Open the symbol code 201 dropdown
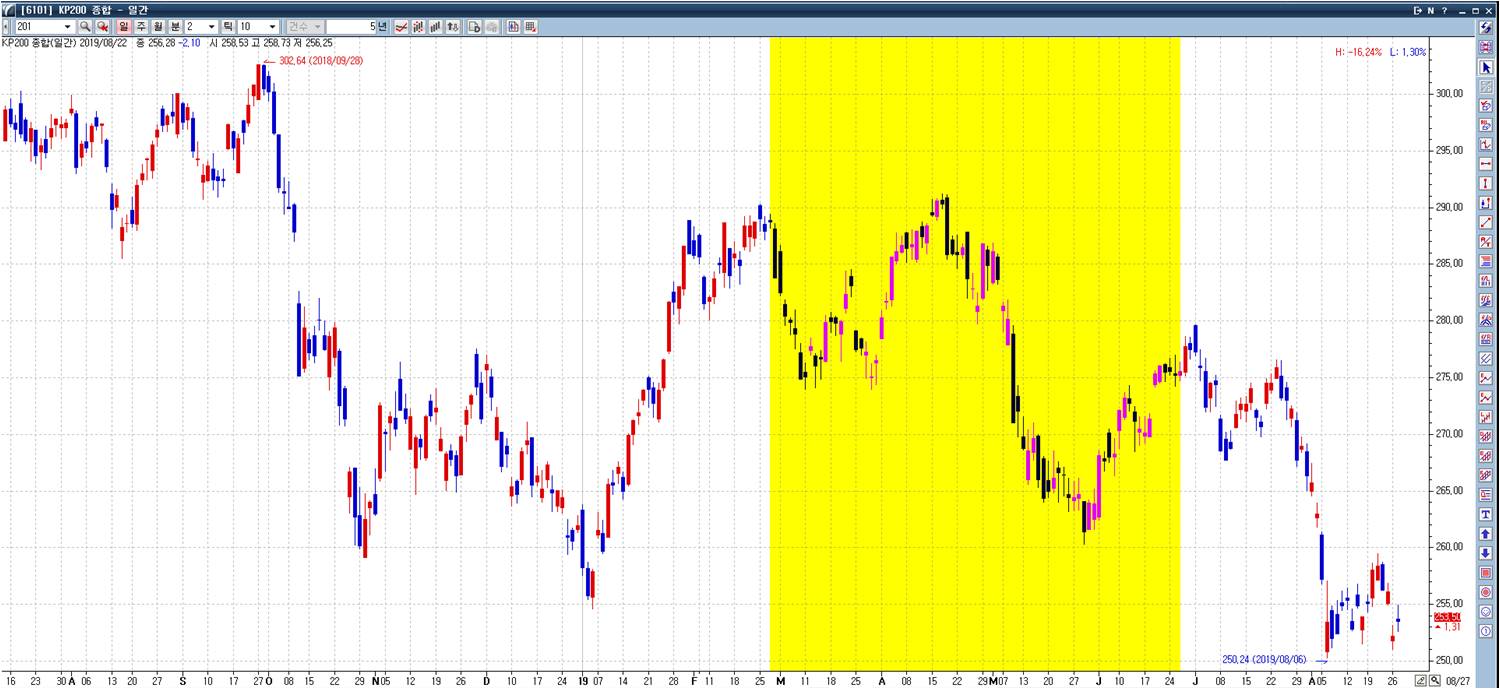The width and height of the screenshot is (1500, 689). click(68, 26)
